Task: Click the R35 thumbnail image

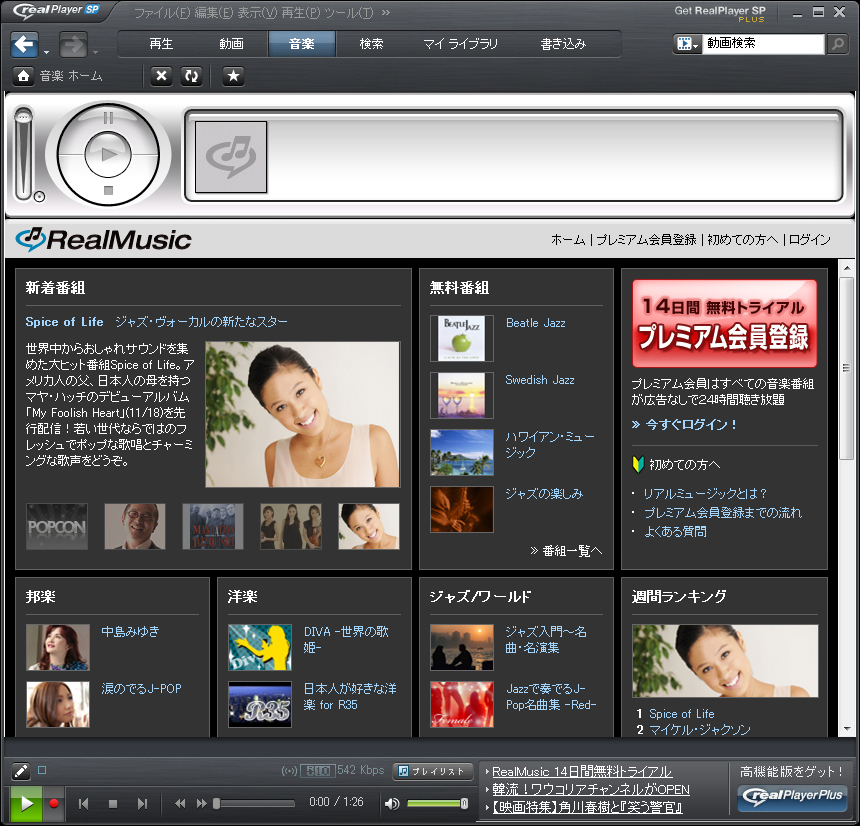Action: click(x=260, y=705)
